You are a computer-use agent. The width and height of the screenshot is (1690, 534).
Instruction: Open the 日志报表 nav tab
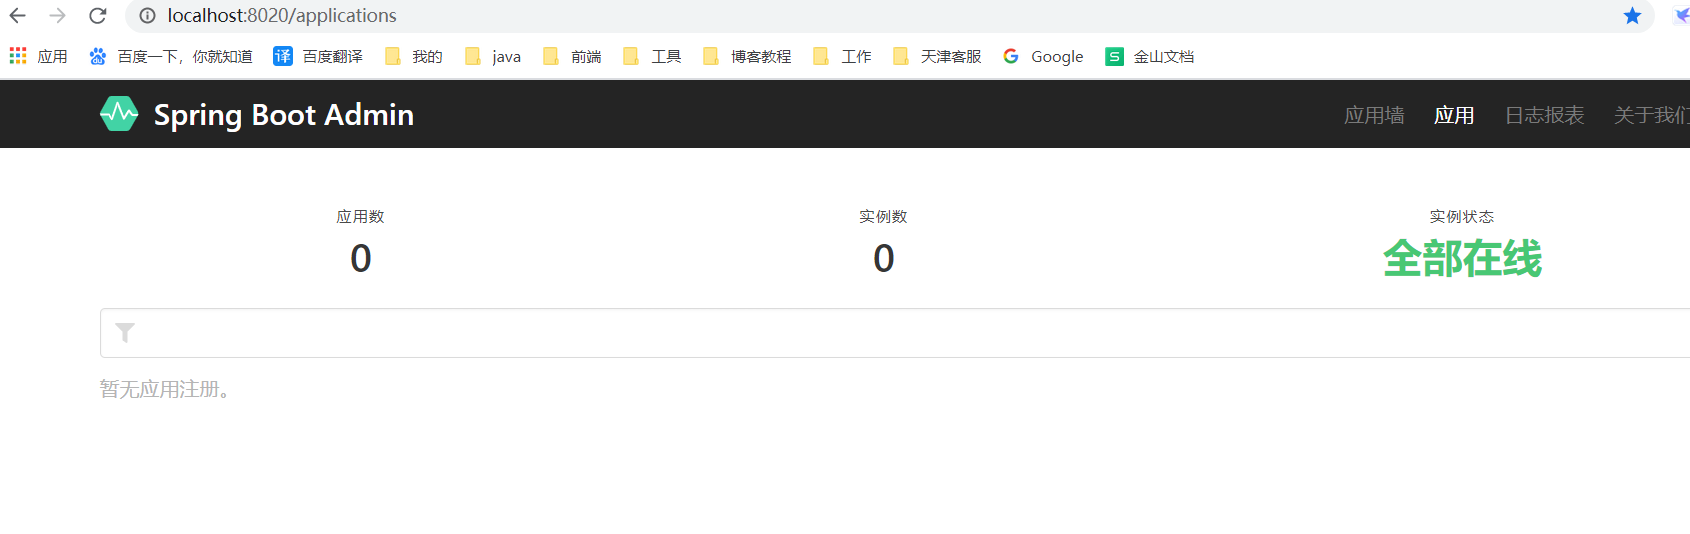click(x=1544, y=115)
